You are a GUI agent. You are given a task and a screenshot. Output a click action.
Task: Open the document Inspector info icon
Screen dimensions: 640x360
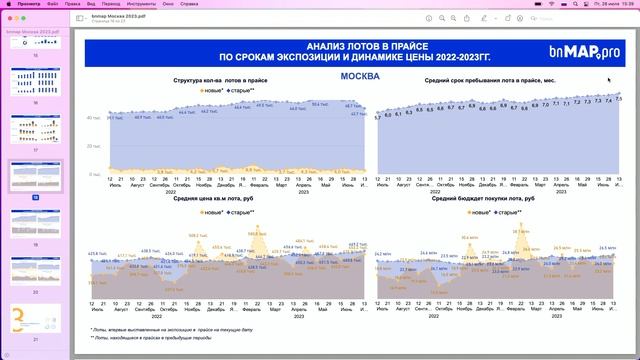coord(429,18)
